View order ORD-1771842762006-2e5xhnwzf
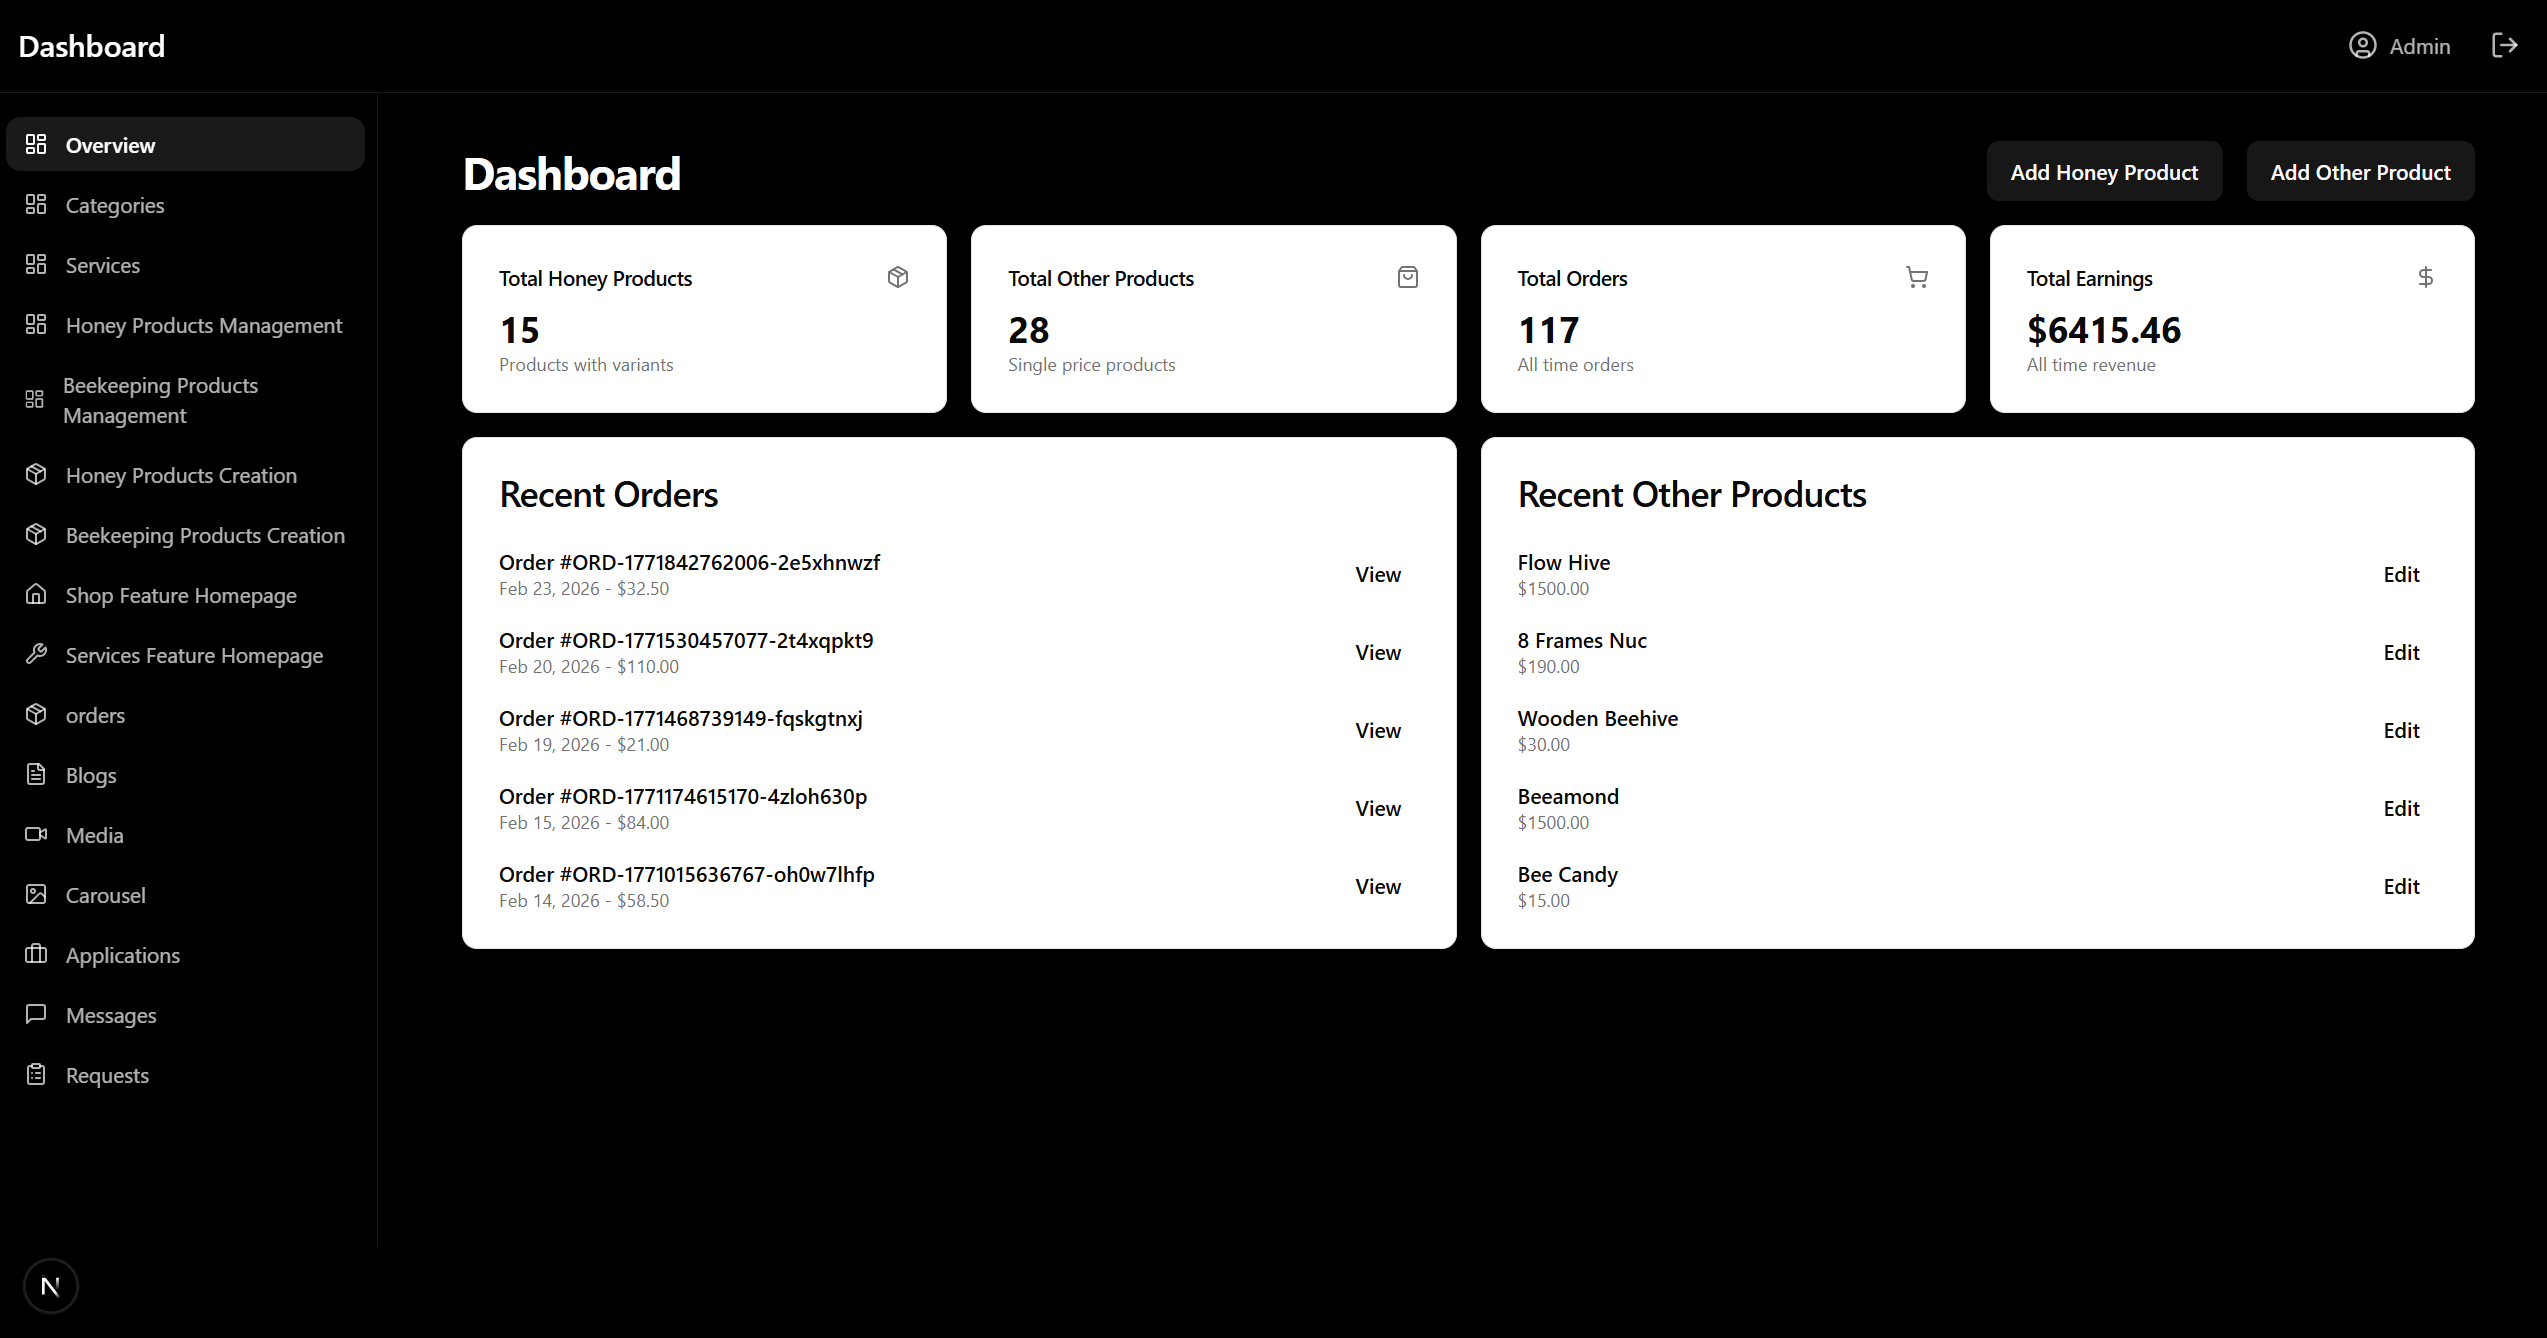2547x1338 pixels. coord(1378,573)
